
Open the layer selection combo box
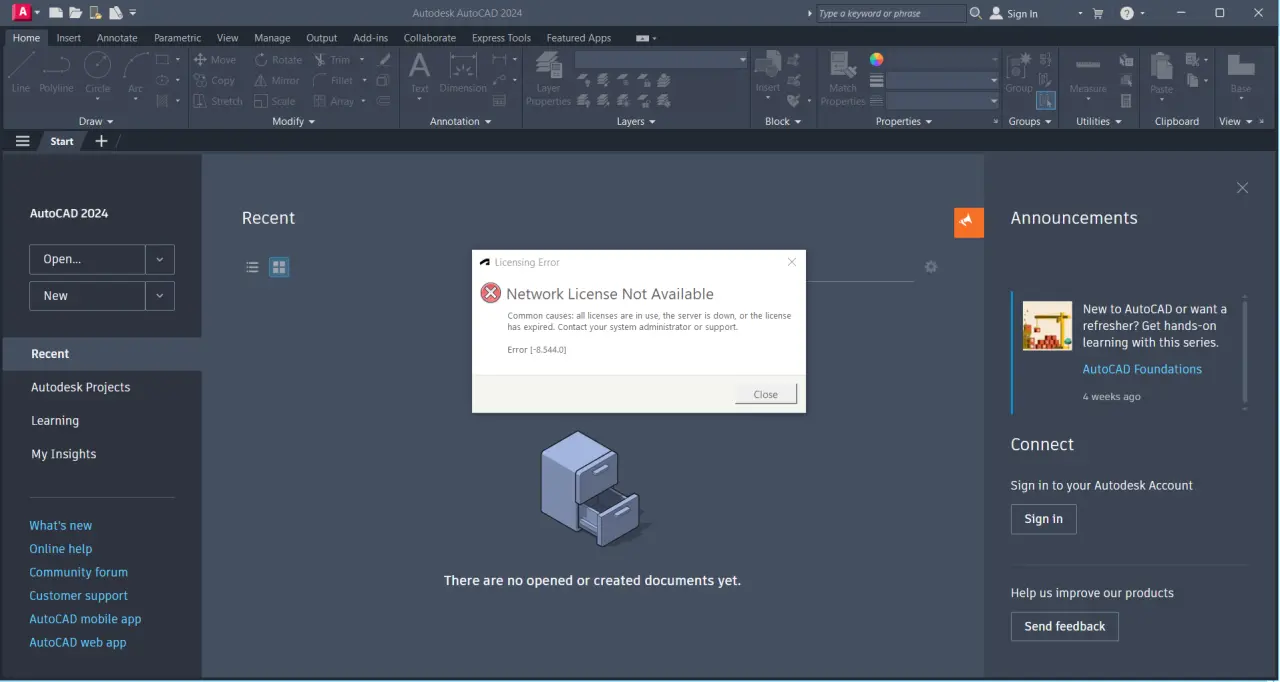(661, 60)
